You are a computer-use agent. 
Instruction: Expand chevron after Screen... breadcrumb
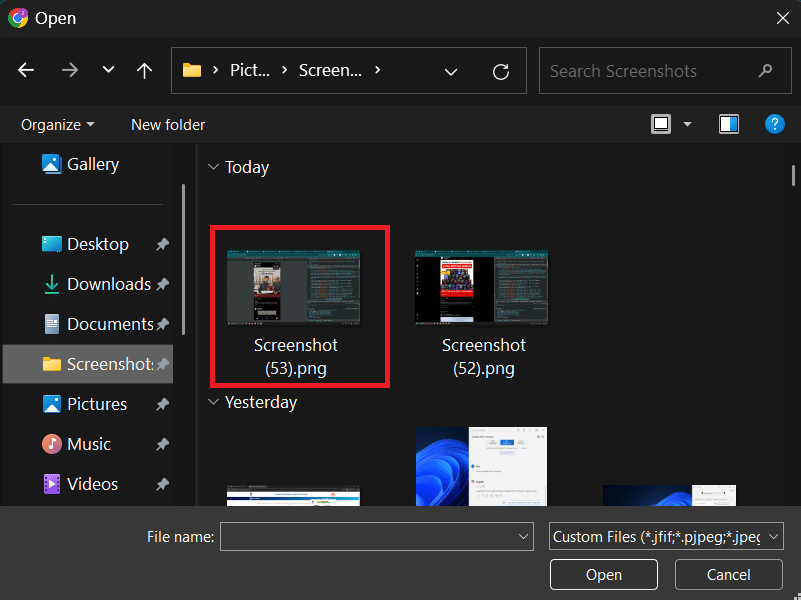click(378, 70)
